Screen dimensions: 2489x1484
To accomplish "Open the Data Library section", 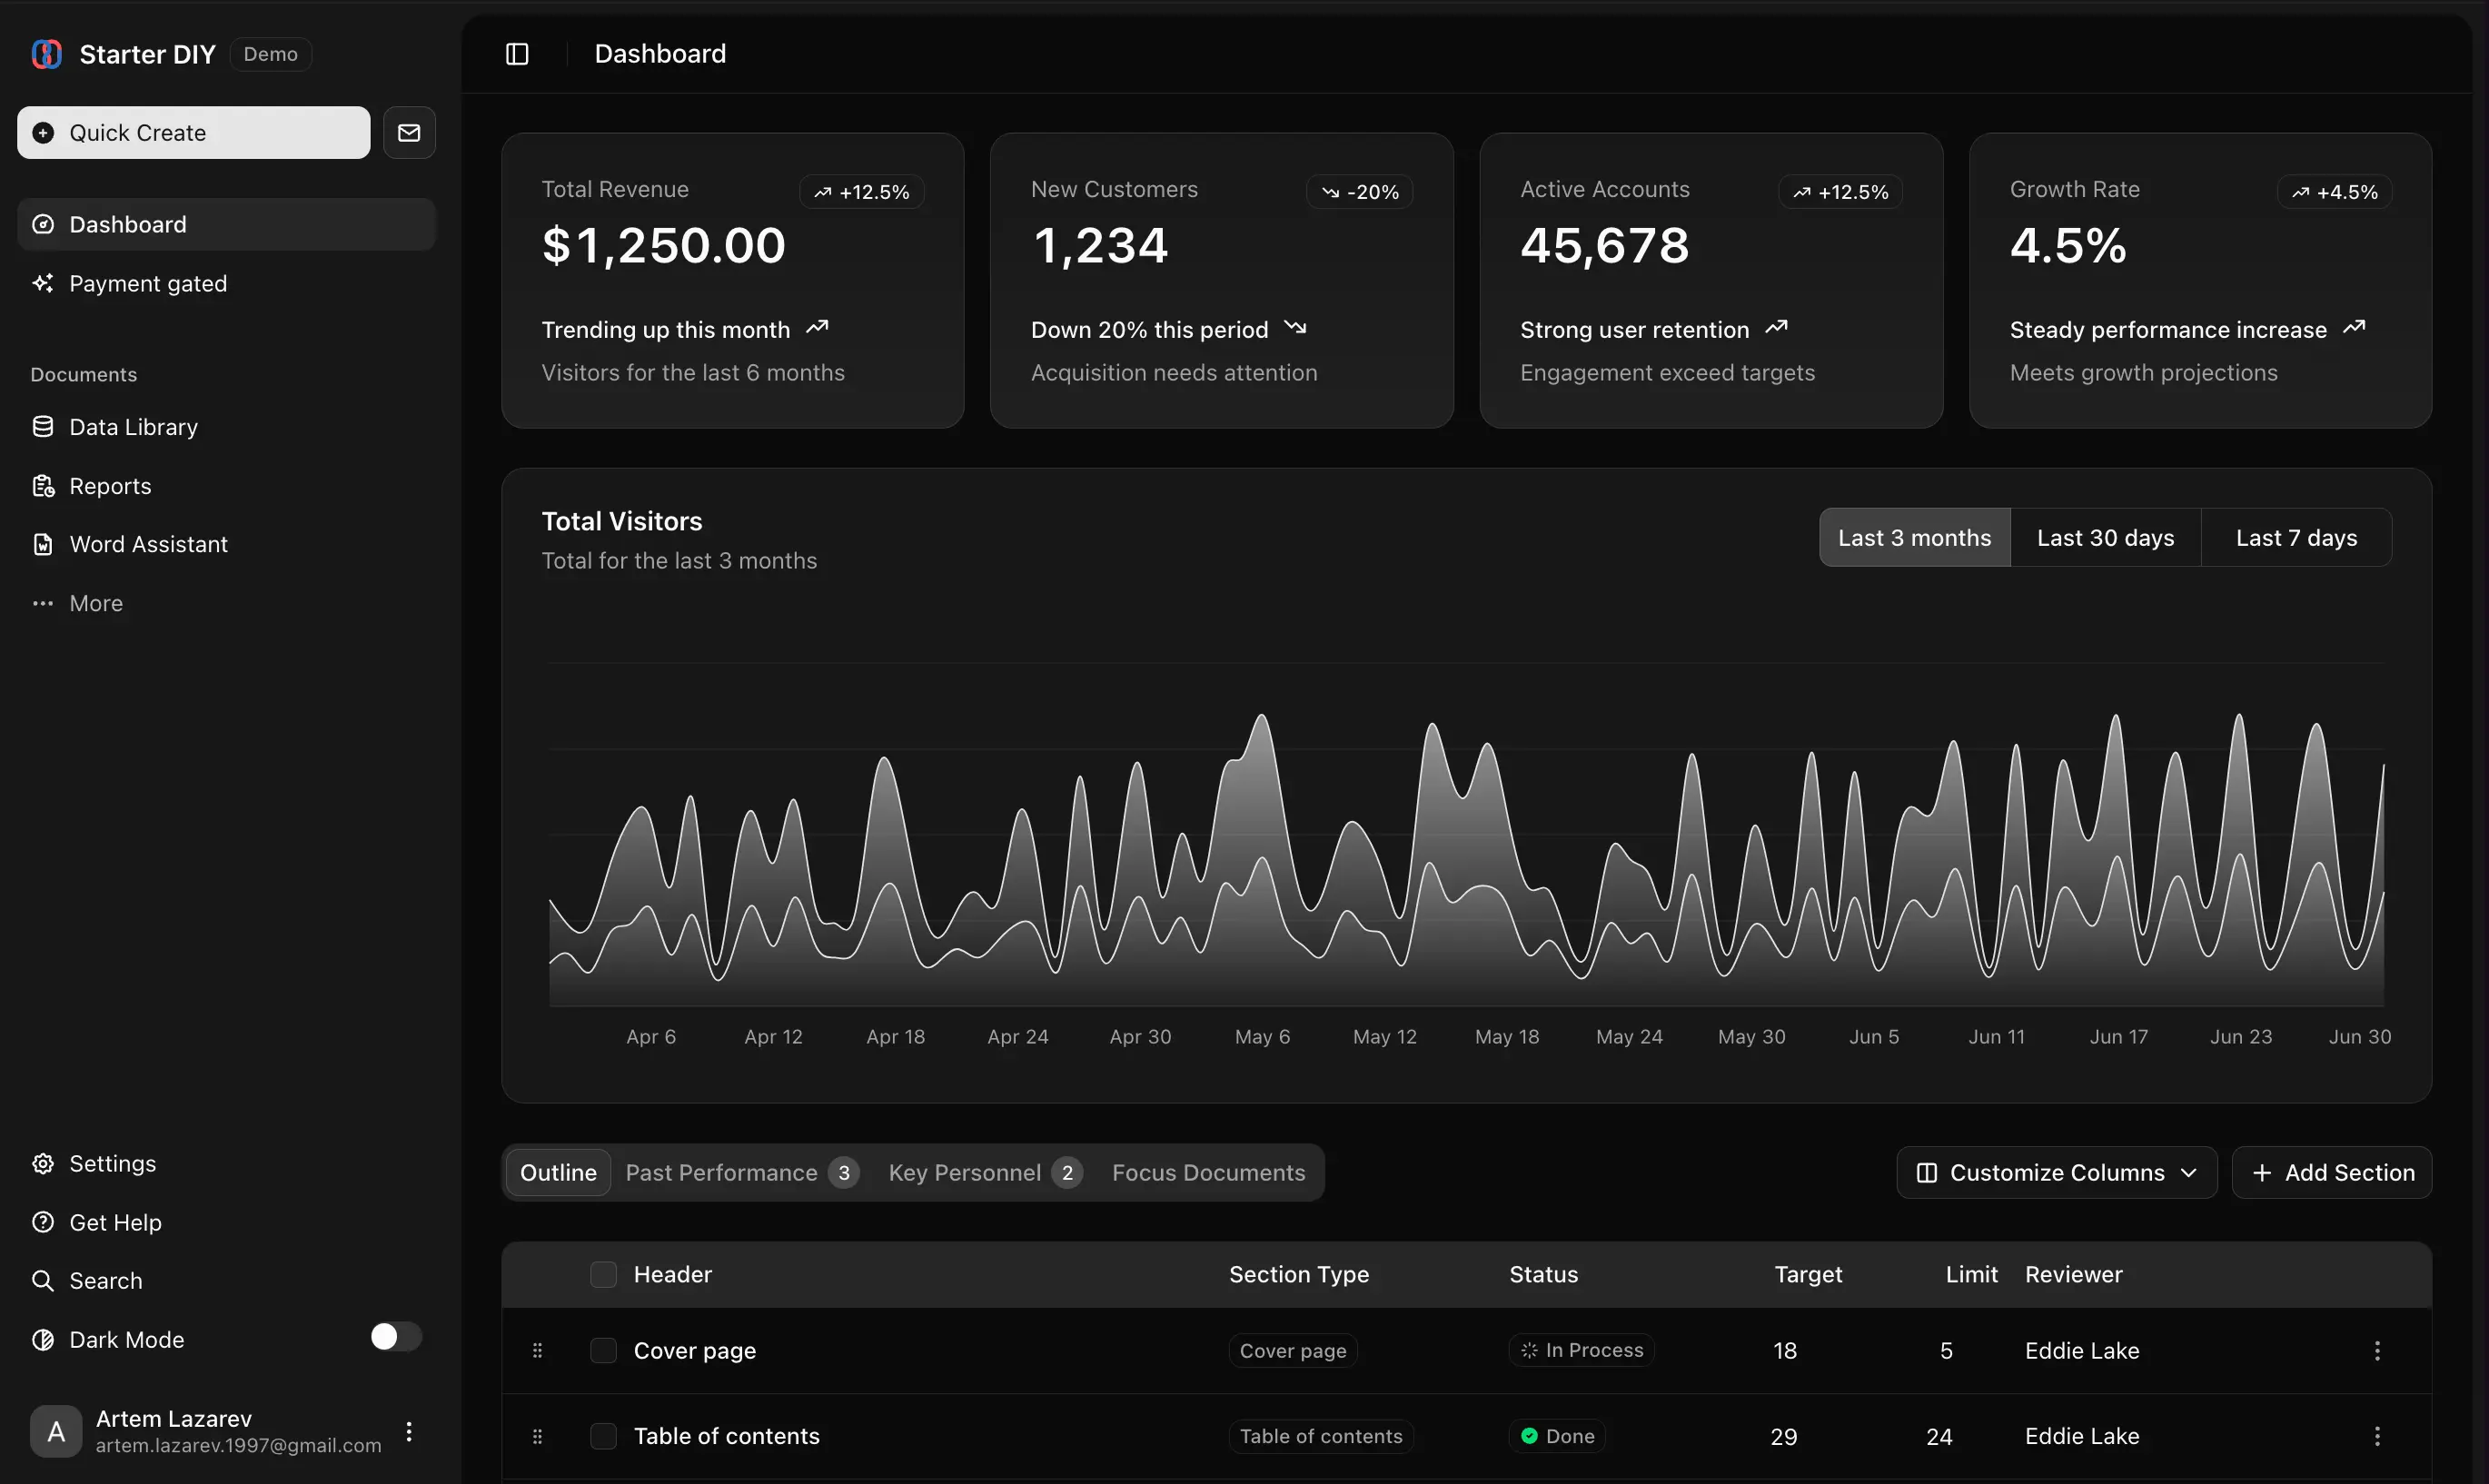I will tap(133, 426).
